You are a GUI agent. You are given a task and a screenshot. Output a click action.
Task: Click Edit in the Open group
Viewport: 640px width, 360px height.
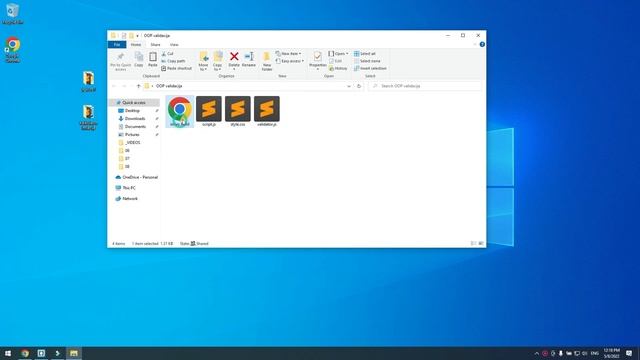[336, 61]
